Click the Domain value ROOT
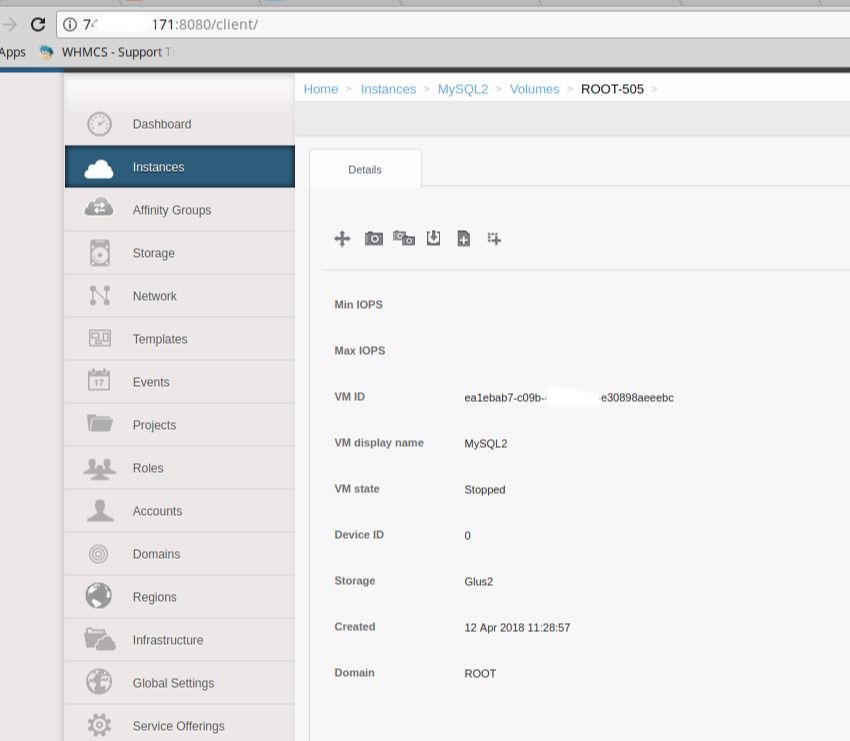The width and height of the screenshot is (850, 741). point(480,673)
